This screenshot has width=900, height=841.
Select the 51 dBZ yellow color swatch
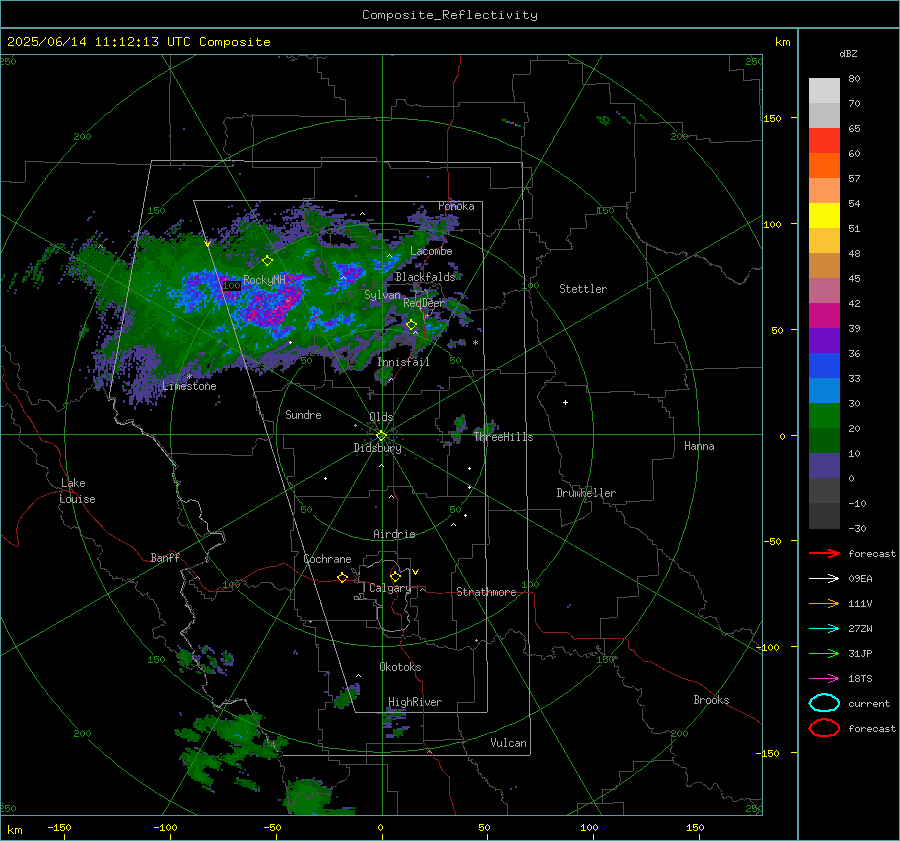[824, 216]
